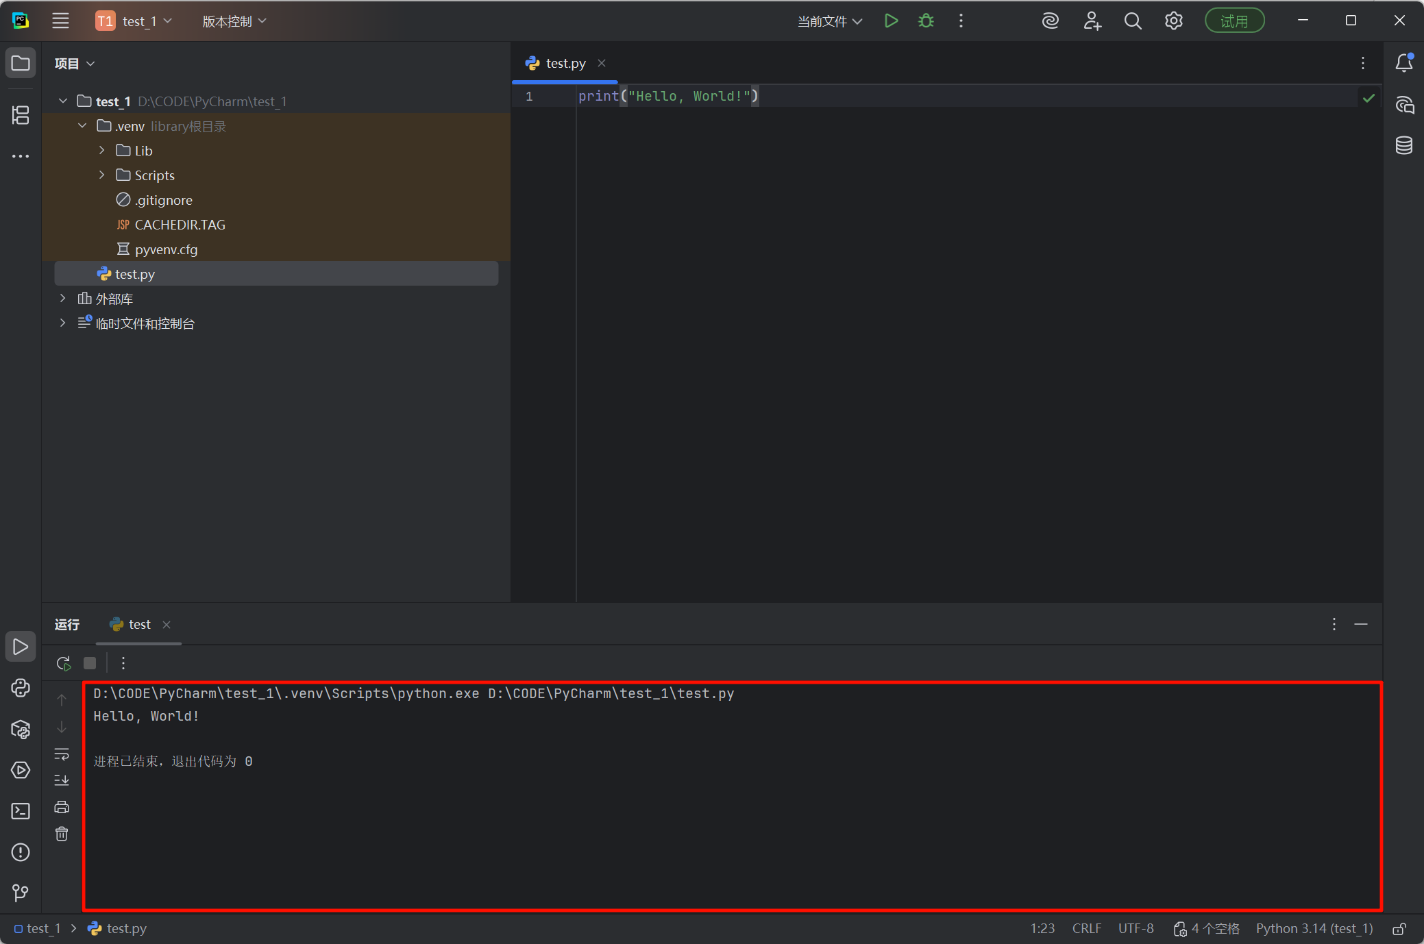Clear console with the trash icon
Image resolution: width=1424 pixels, height=944 pixels.
click(62, 834)
